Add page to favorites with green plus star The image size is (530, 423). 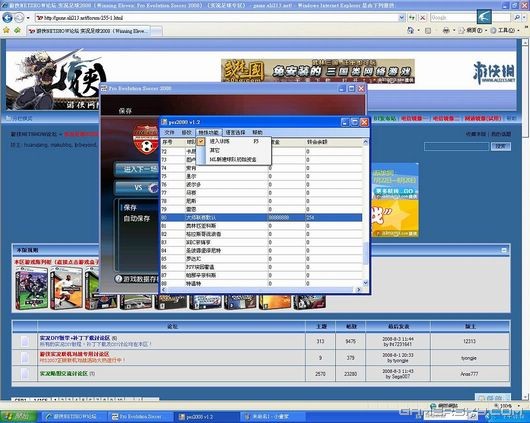[17, 31]
